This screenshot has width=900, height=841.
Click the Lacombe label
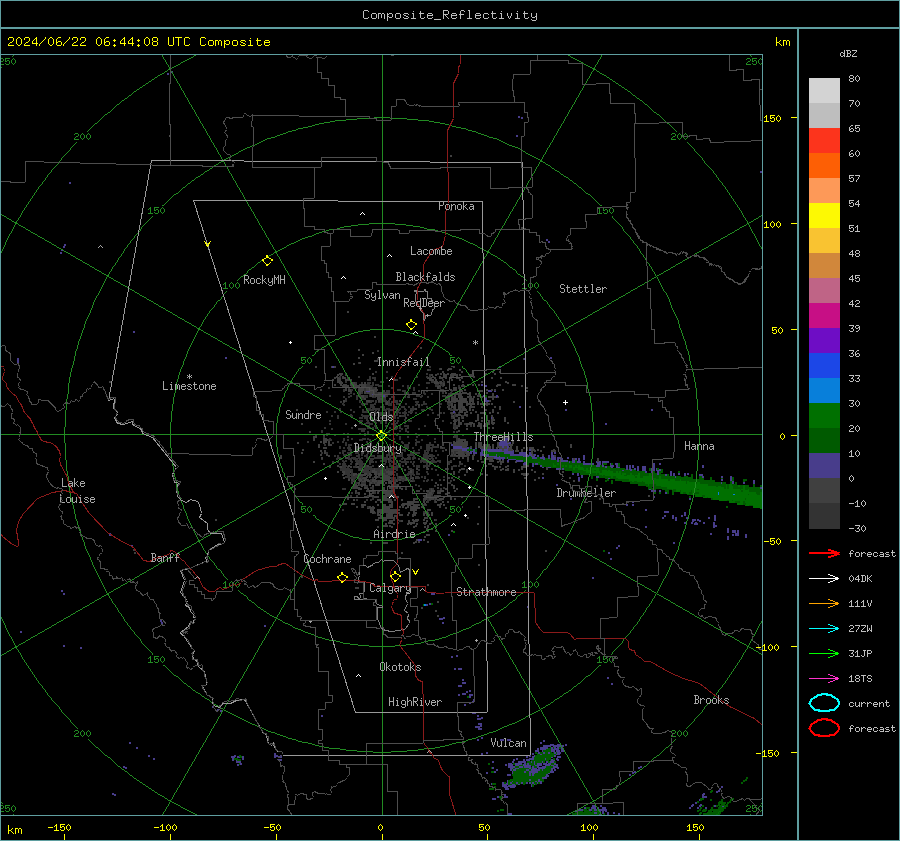pos(431,251)
